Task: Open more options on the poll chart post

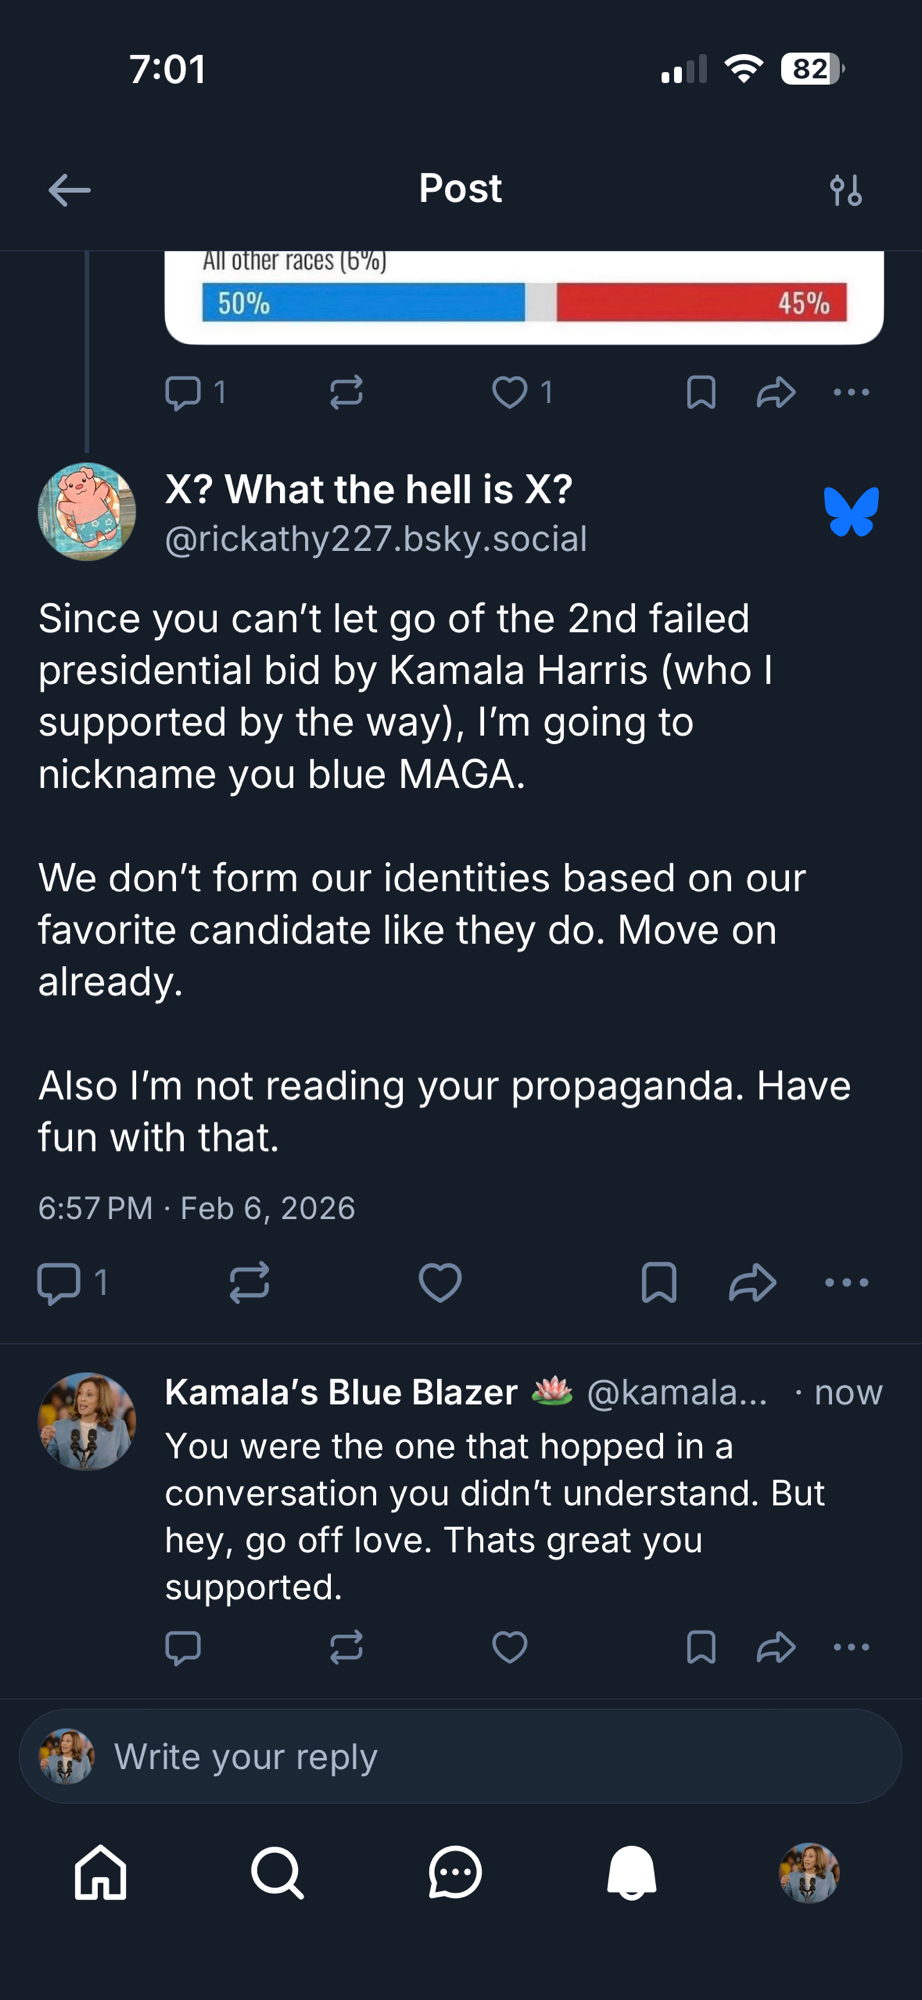Action: (851, 392)
